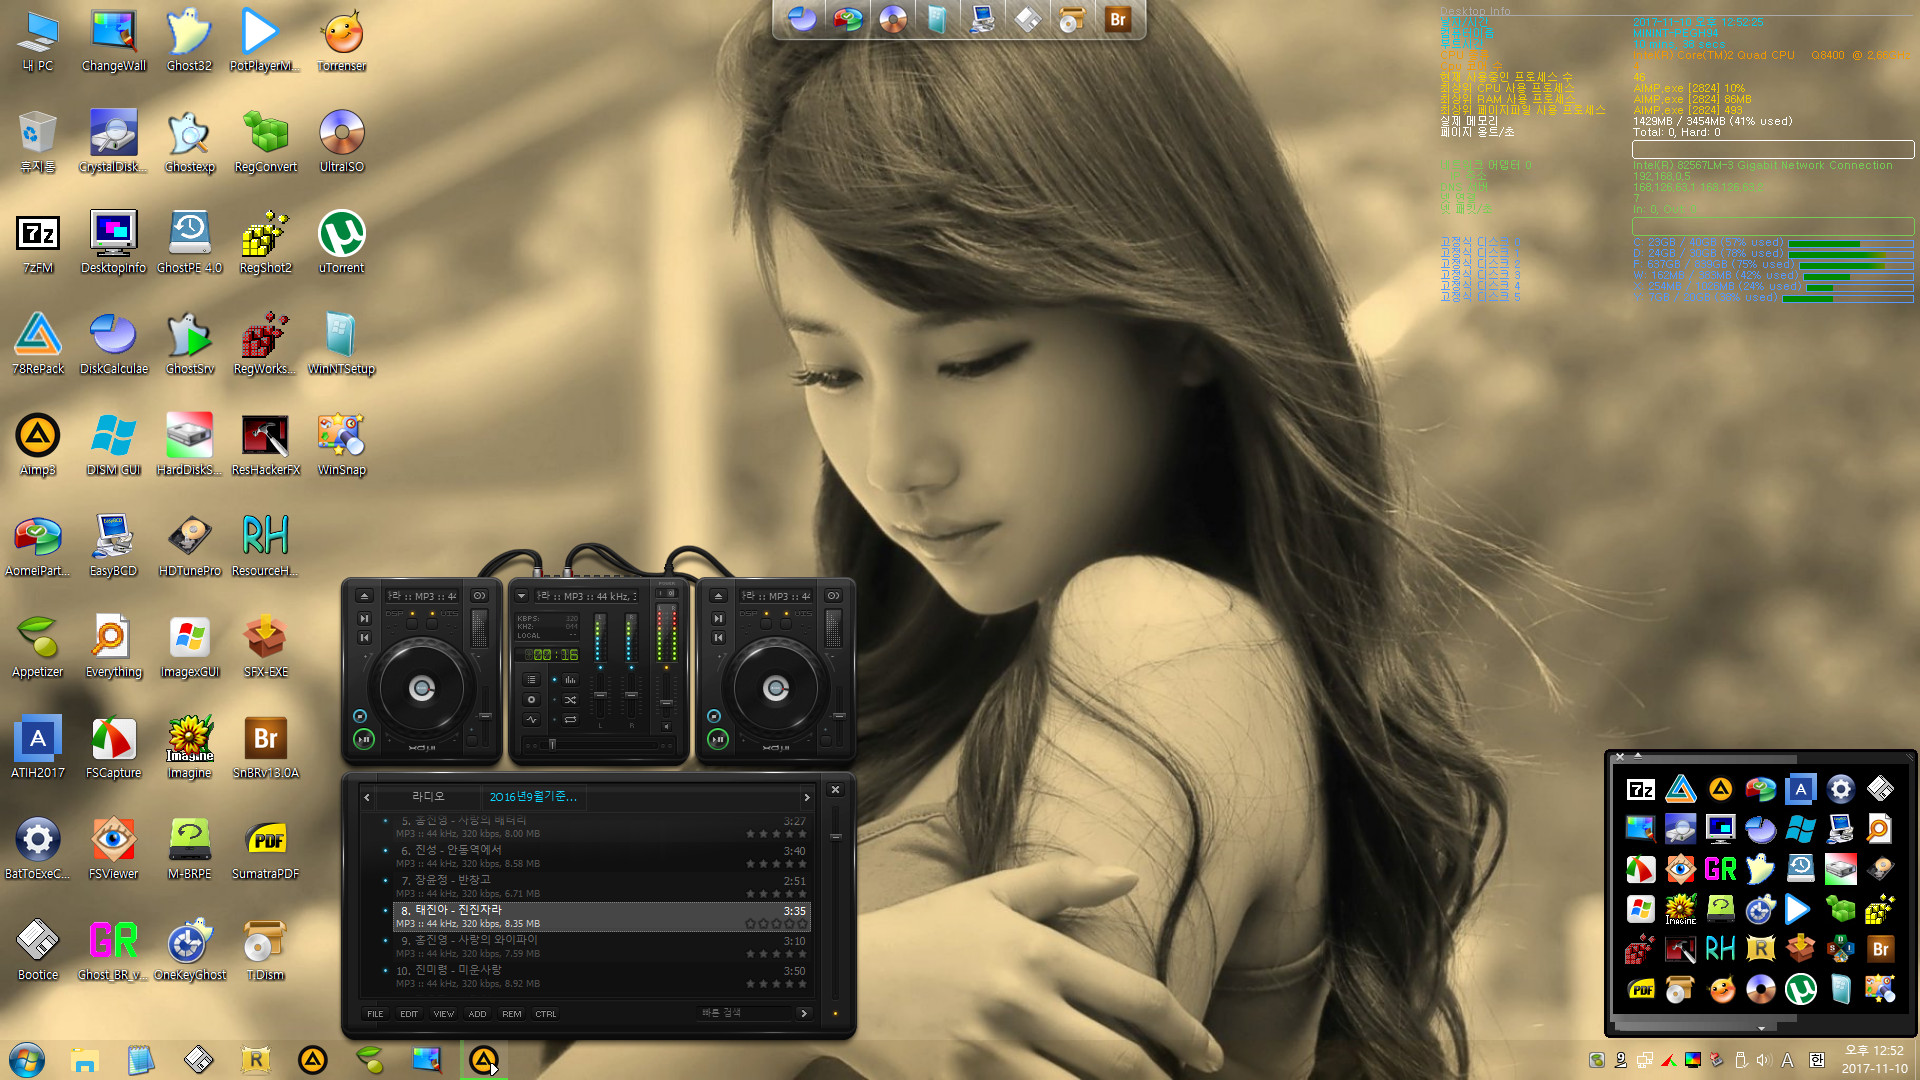Select the 2016년9월기준 playlist tab

[x=533, y=796]
